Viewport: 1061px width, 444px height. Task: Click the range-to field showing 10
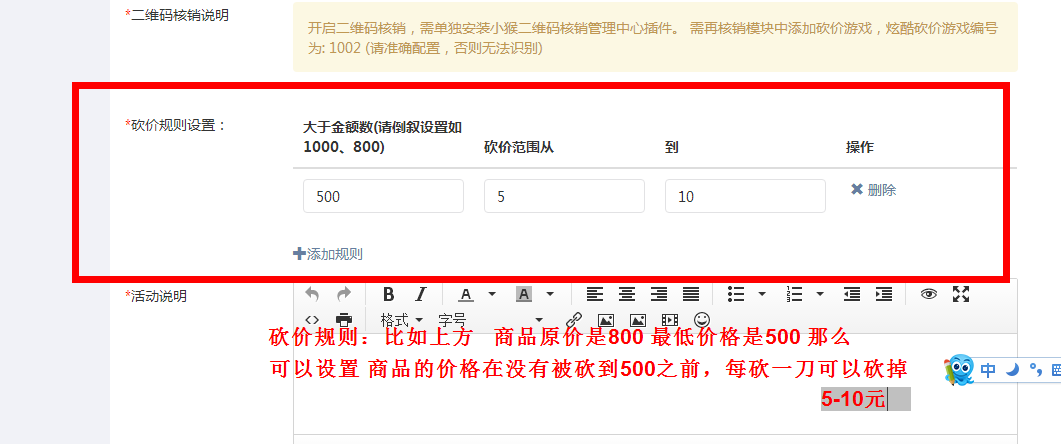[x=745, y=196]
